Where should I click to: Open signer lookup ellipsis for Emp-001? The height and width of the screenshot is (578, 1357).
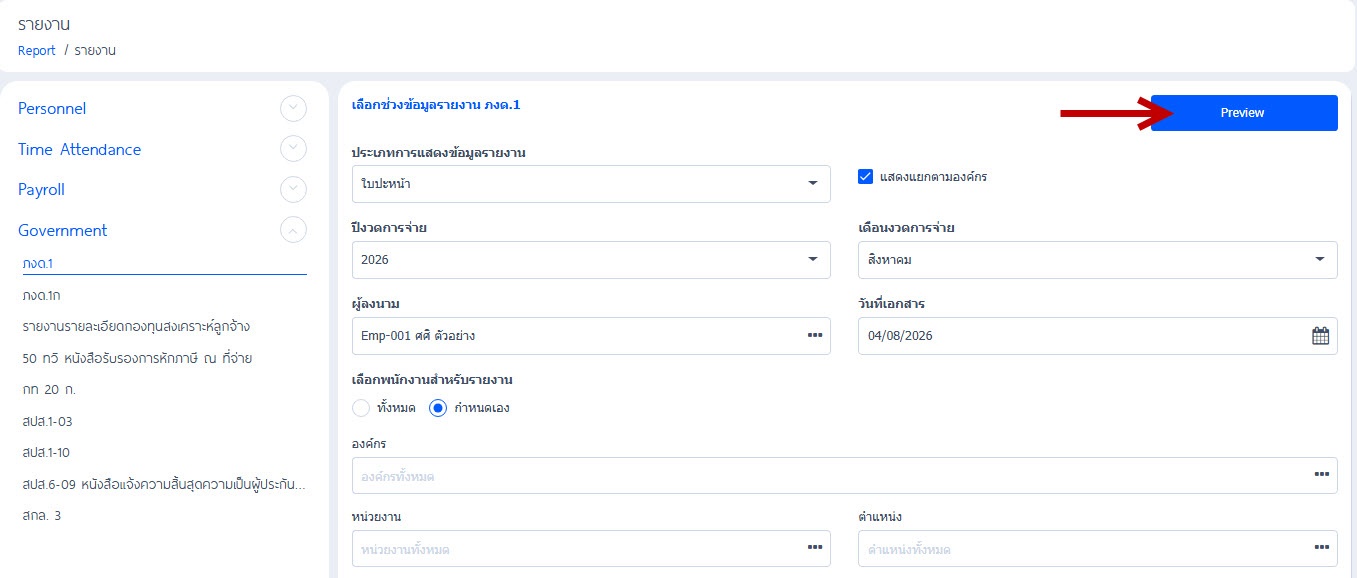point(814,336)
